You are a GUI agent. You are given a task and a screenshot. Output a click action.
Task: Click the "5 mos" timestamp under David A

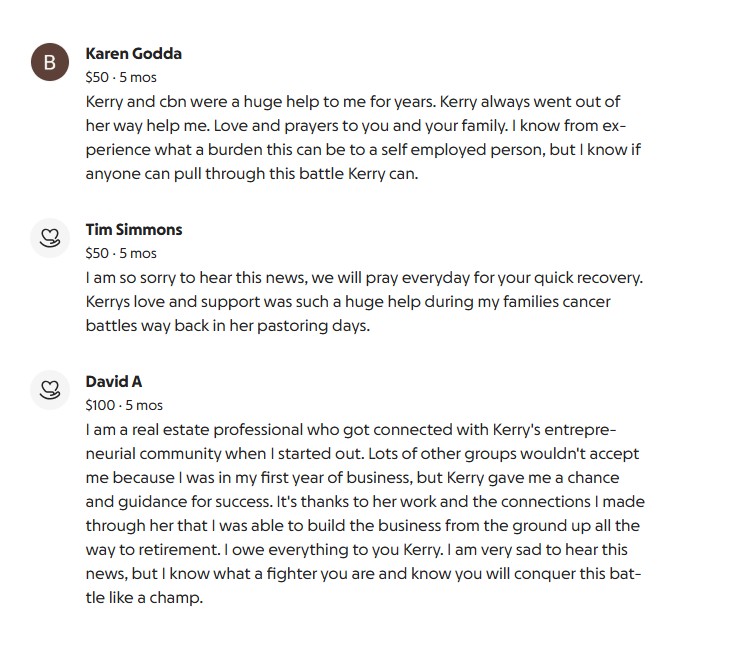(x=144, y=405)
